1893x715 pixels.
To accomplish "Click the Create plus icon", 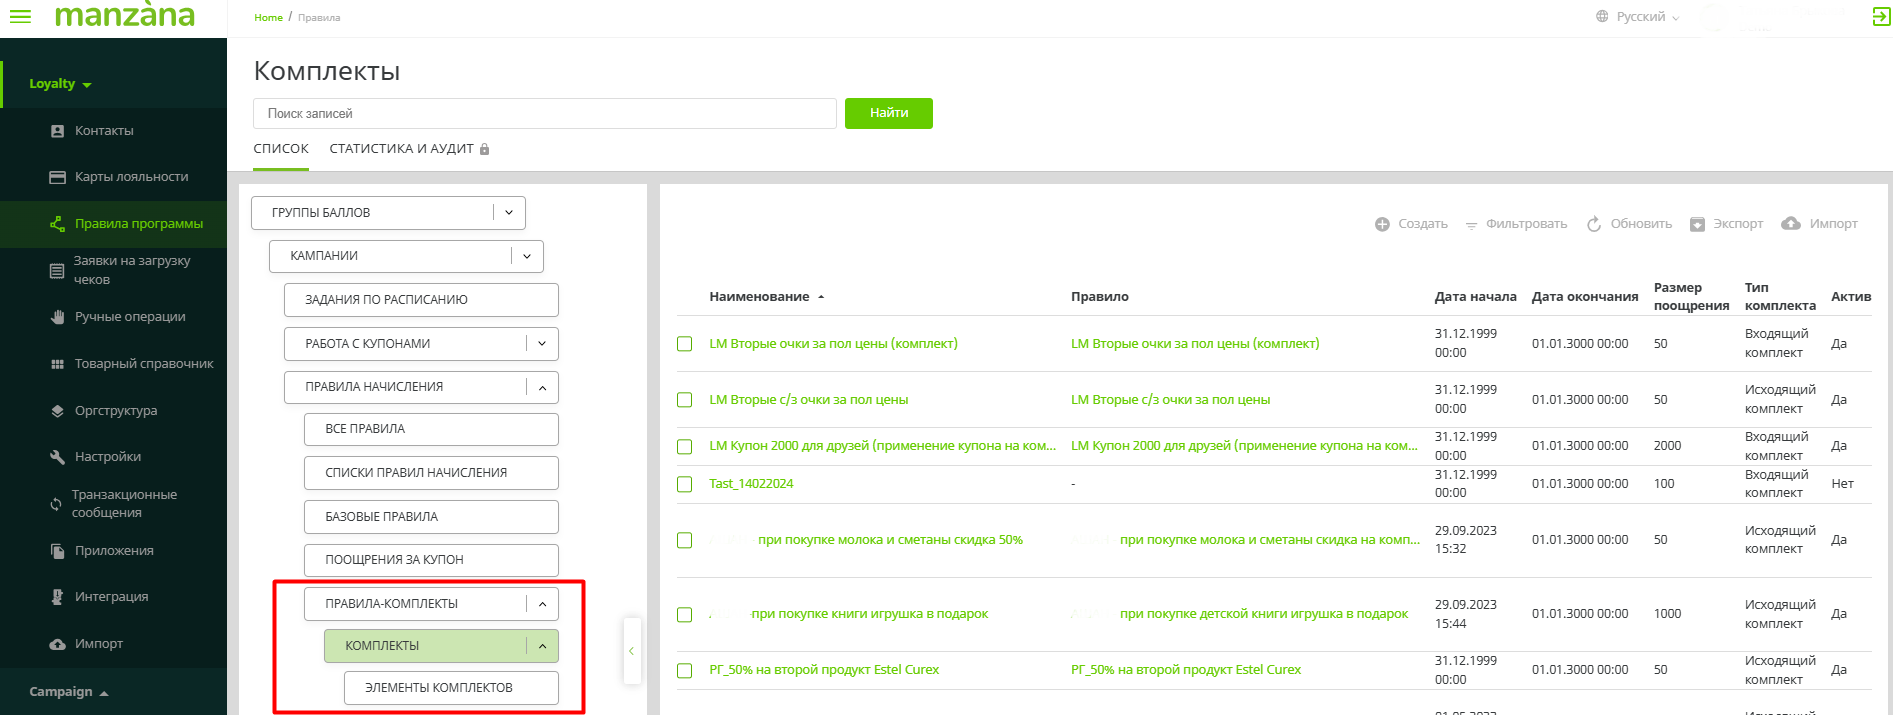I will click(1382, 224).
